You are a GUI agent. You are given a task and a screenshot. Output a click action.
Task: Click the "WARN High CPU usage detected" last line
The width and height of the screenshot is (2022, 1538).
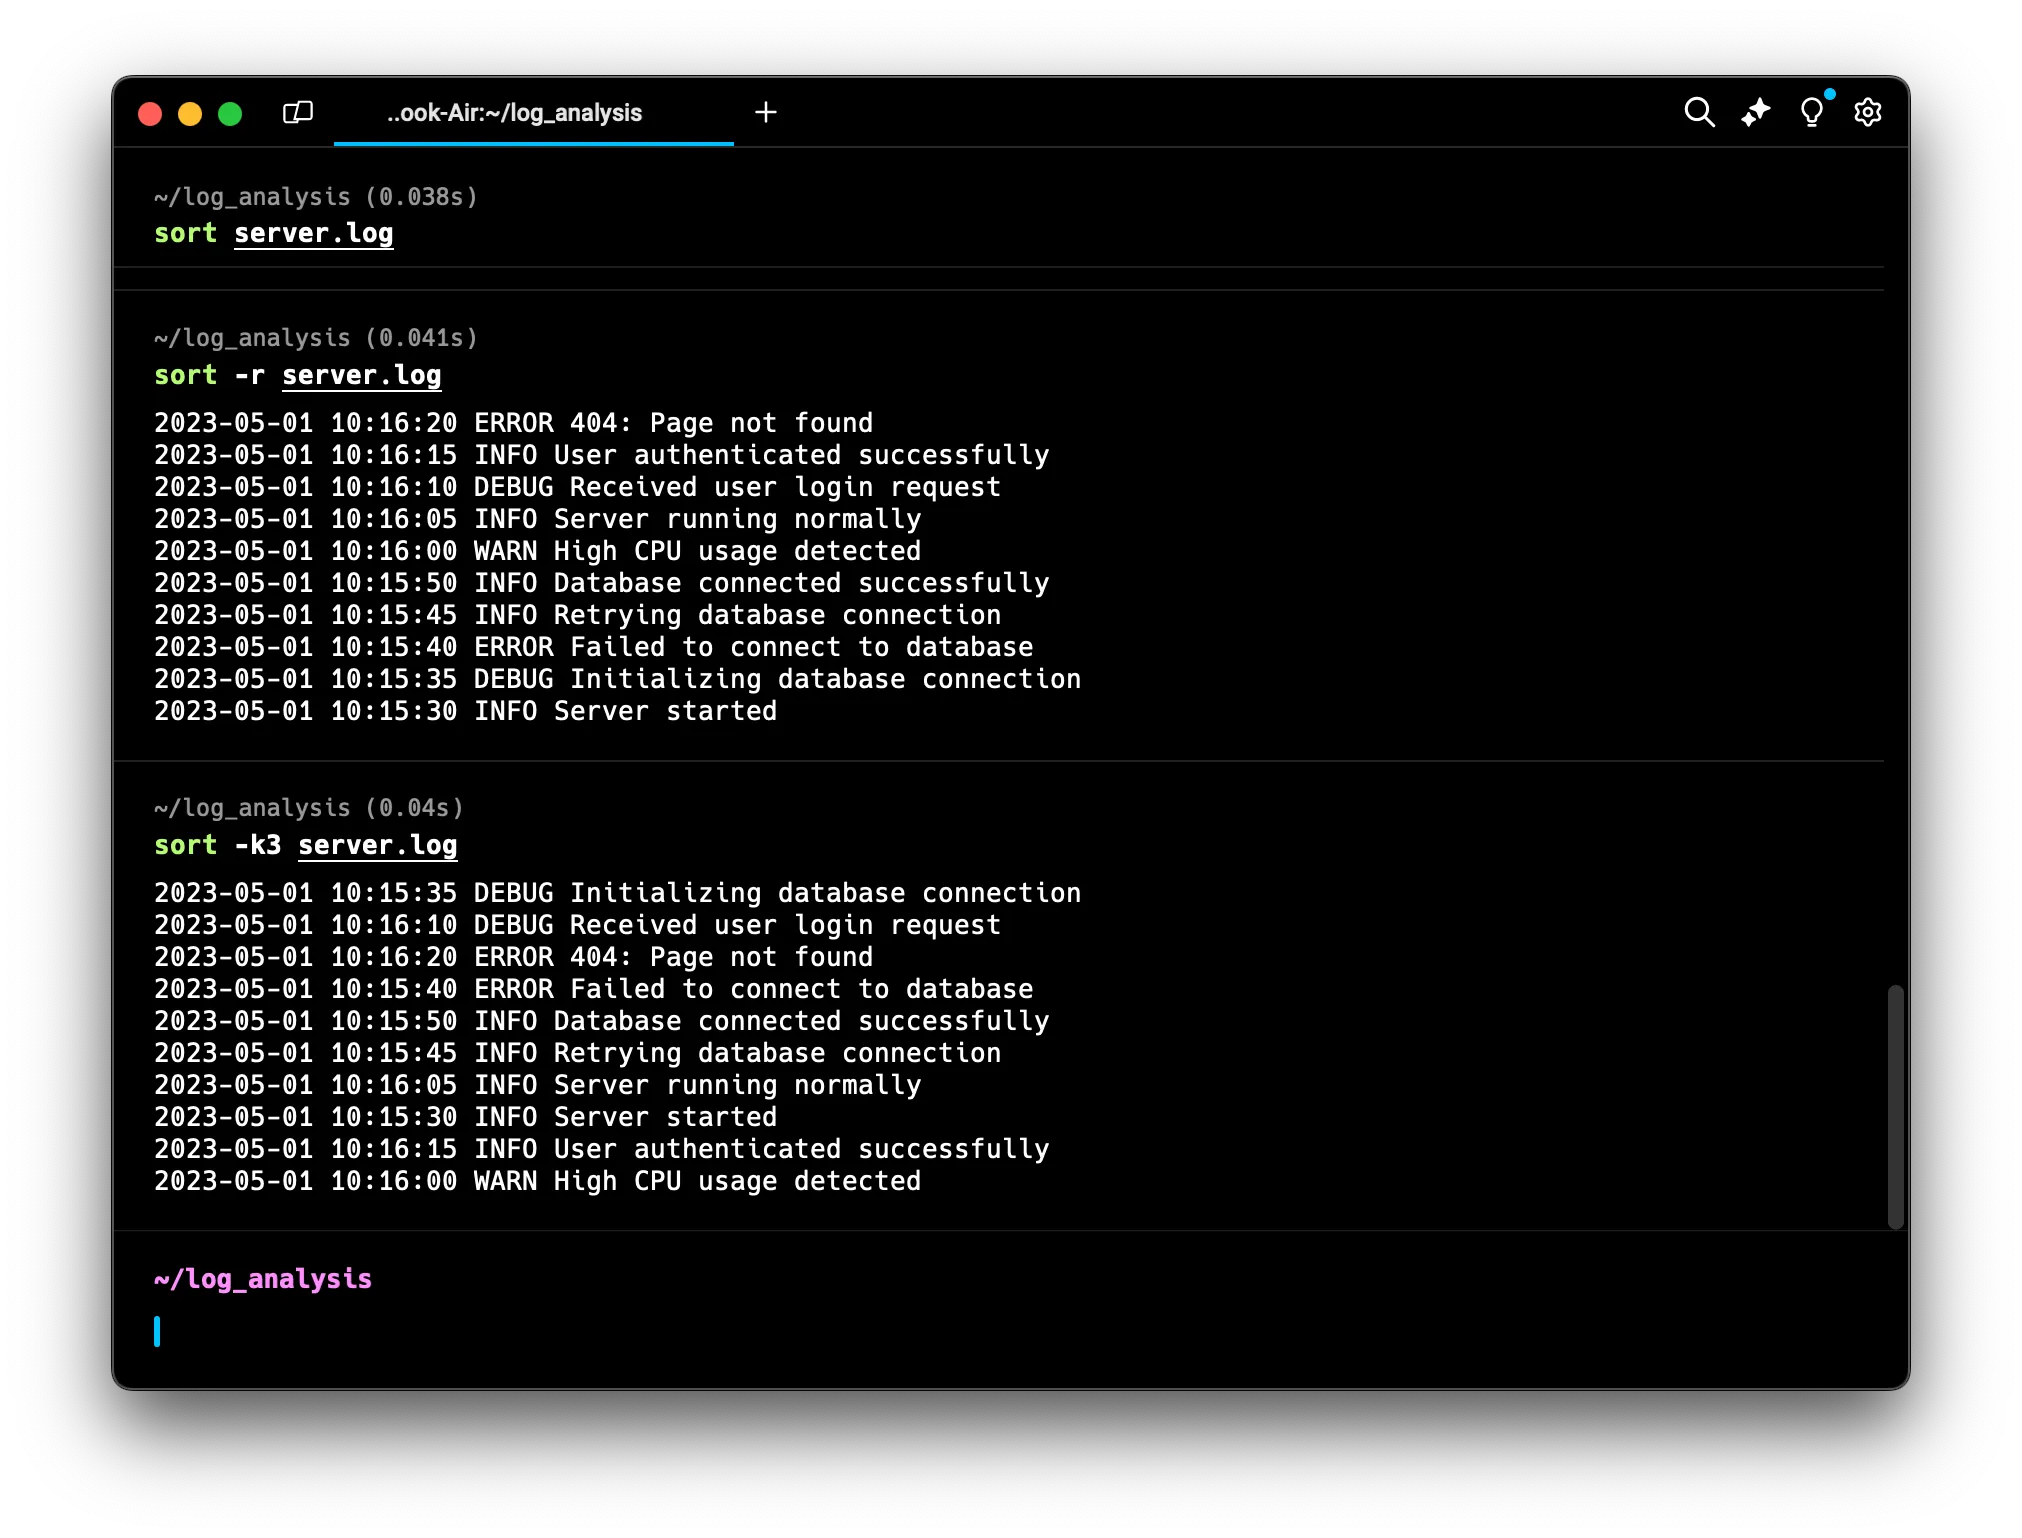(x=538, y=1181)
